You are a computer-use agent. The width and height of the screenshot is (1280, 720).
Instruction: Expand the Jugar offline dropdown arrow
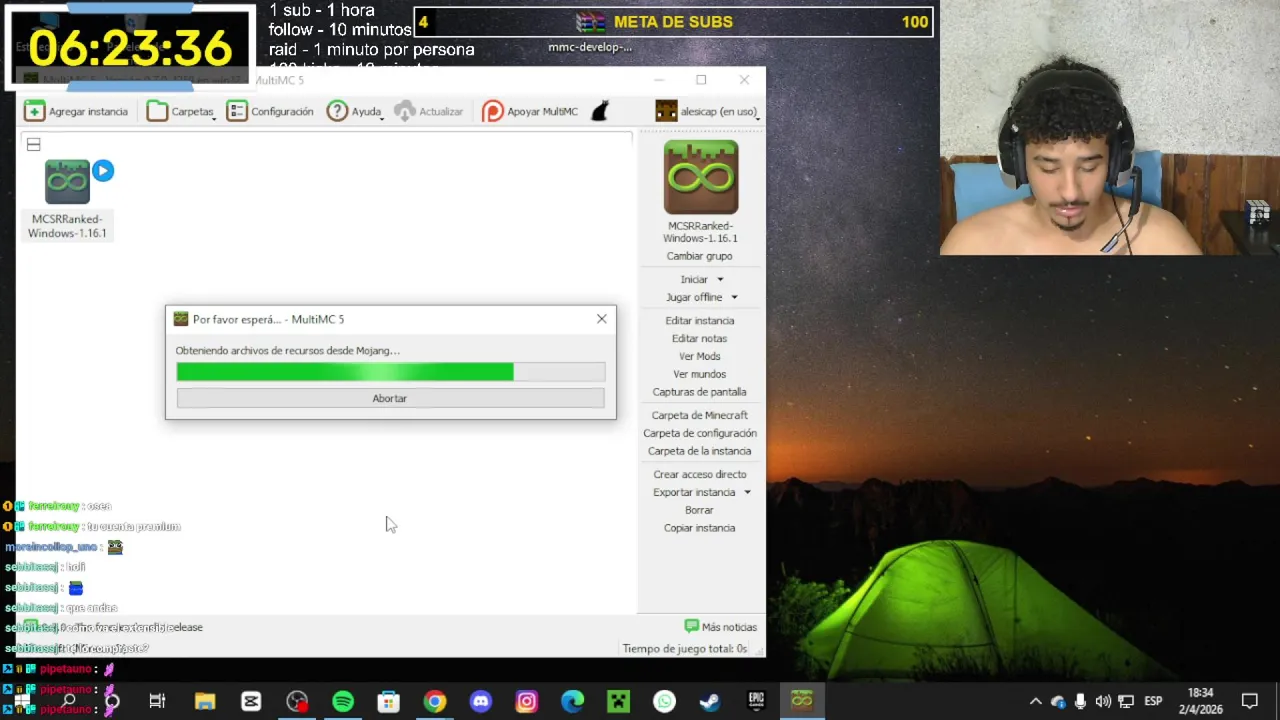734,297
